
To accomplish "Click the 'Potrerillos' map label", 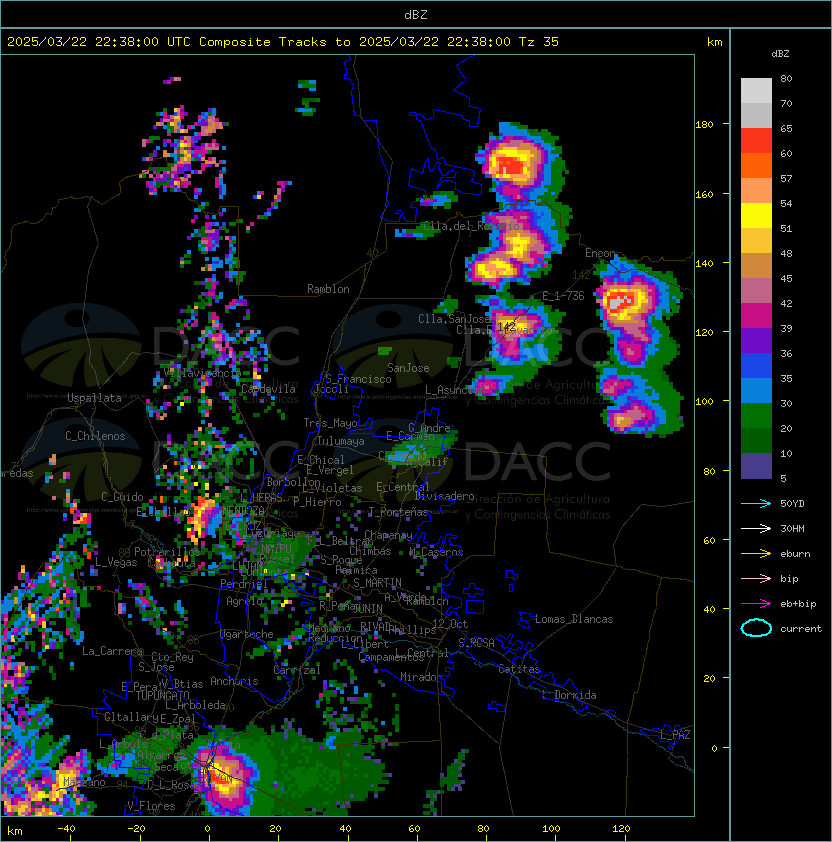I will click(167, 552).
